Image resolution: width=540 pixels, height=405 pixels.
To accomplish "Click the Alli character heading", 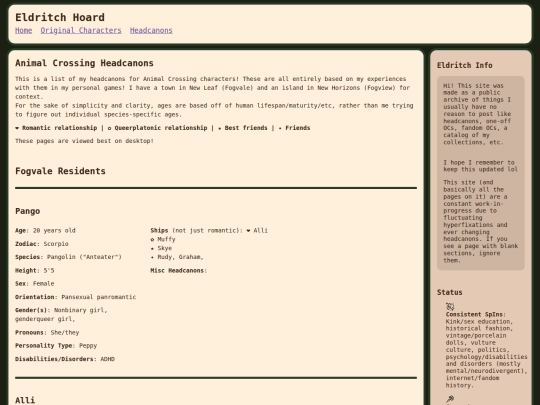I will (x=25, y=400).
